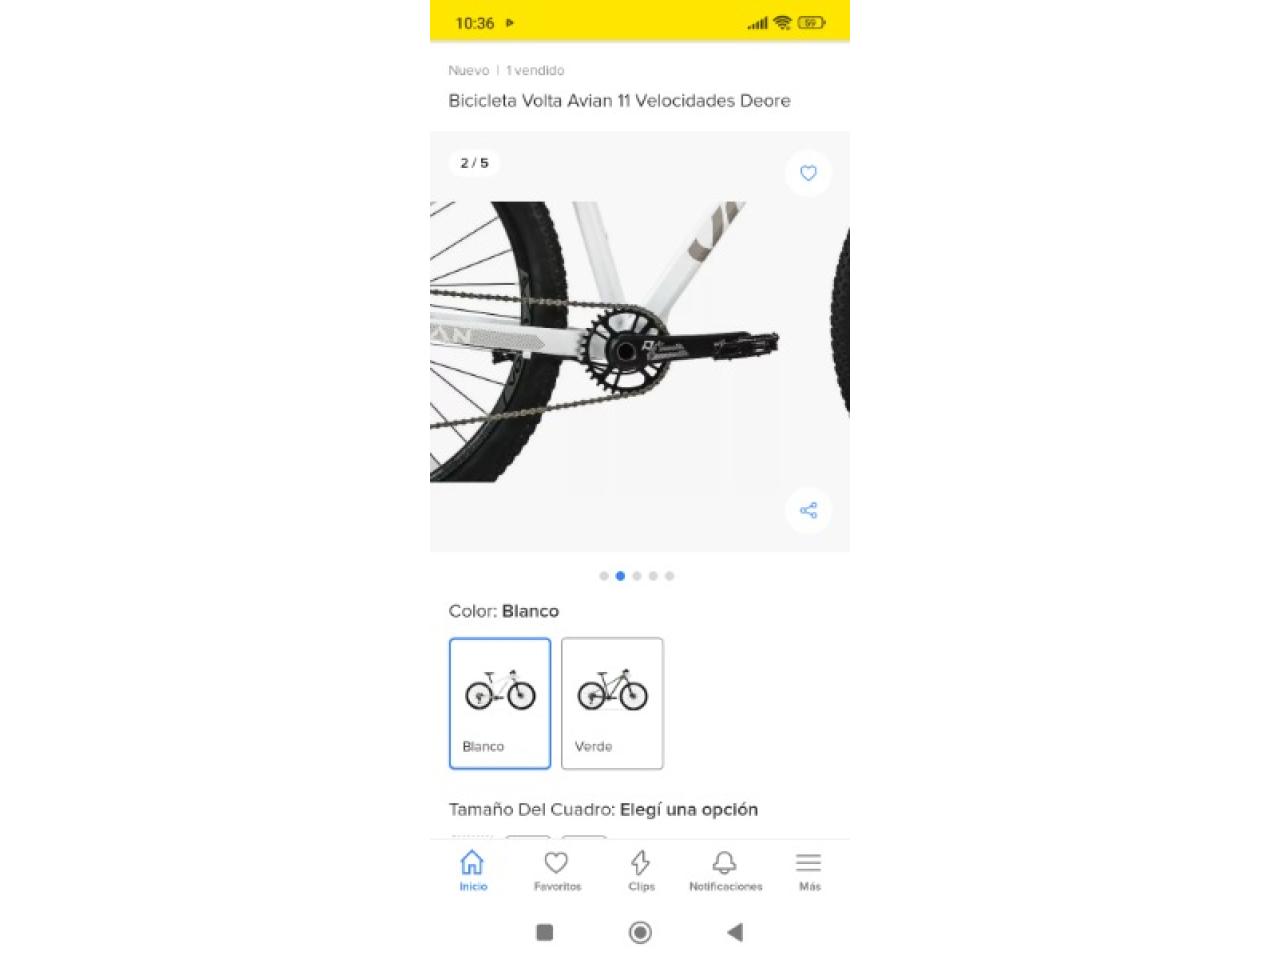Screen dimensions: 1280x960
Task: Select Verde color option
Action: 612,703
